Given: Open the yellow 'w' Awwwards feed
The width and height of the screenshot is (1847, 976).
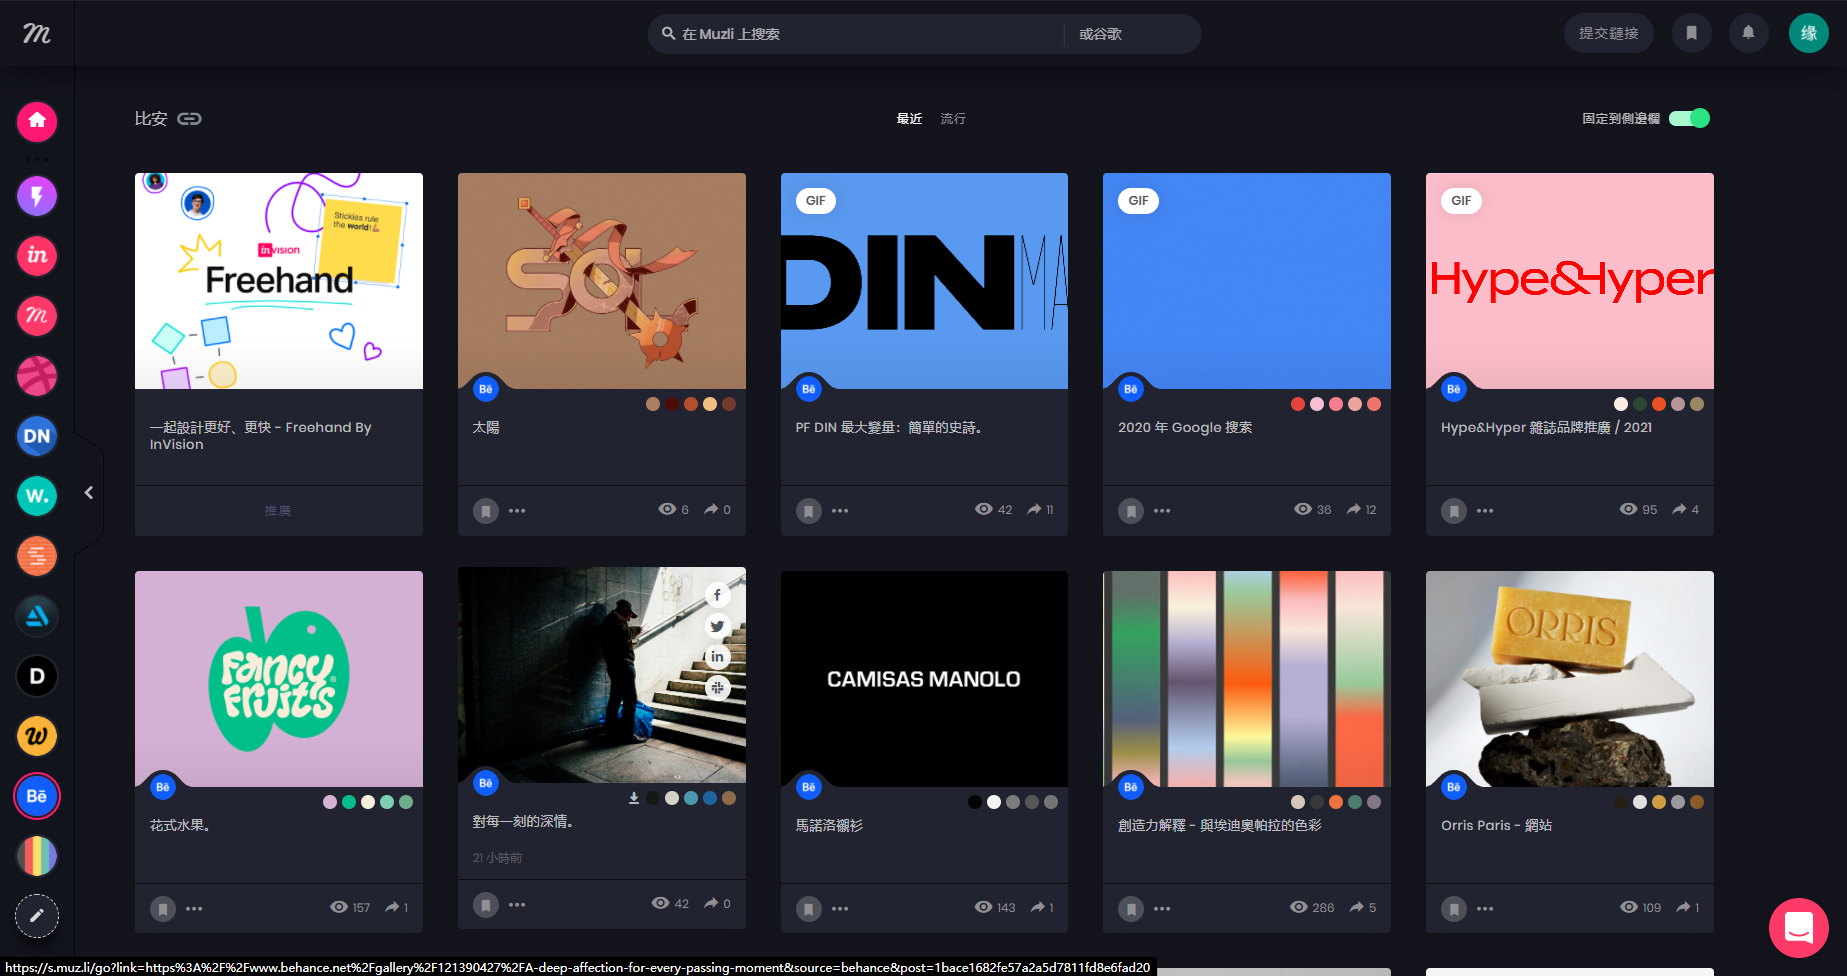Looking at the screenshot, I should click(37, 736).
